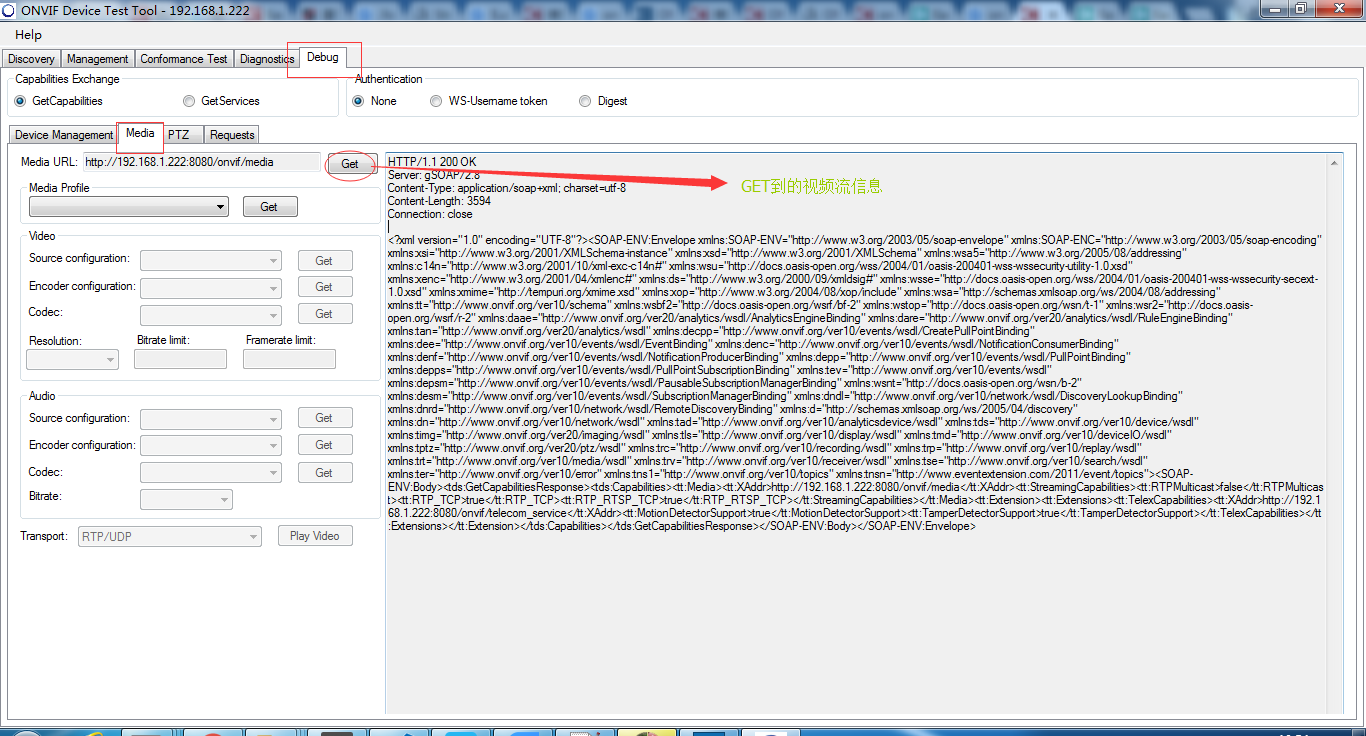Click the 'Content-Type: application/soap+xml' line
1366x736 pixels.
pos(507,188)
